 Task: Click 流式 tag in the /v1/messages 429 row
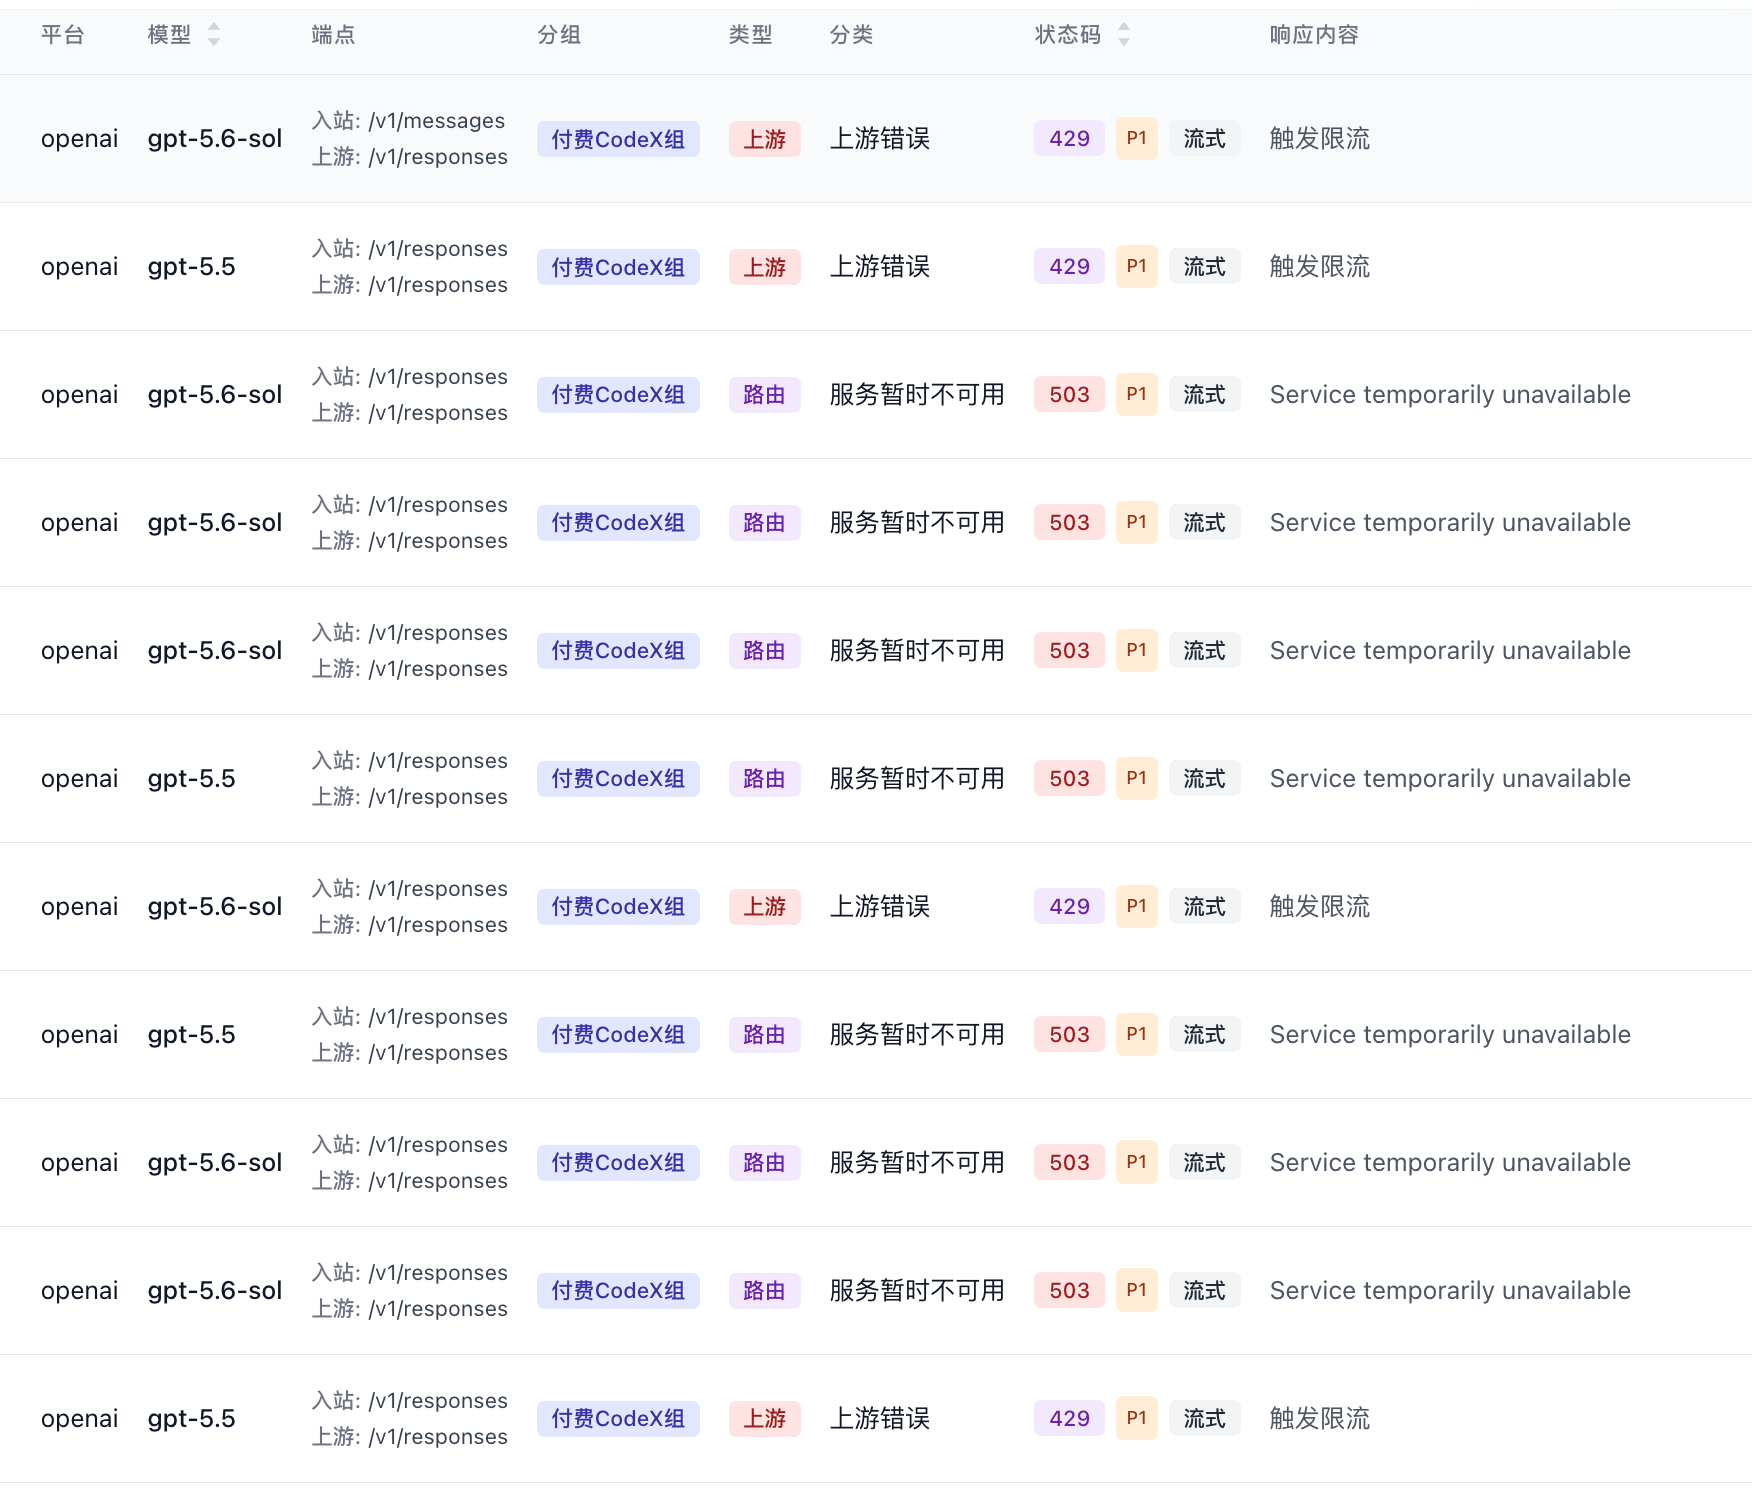(1205, 139)
